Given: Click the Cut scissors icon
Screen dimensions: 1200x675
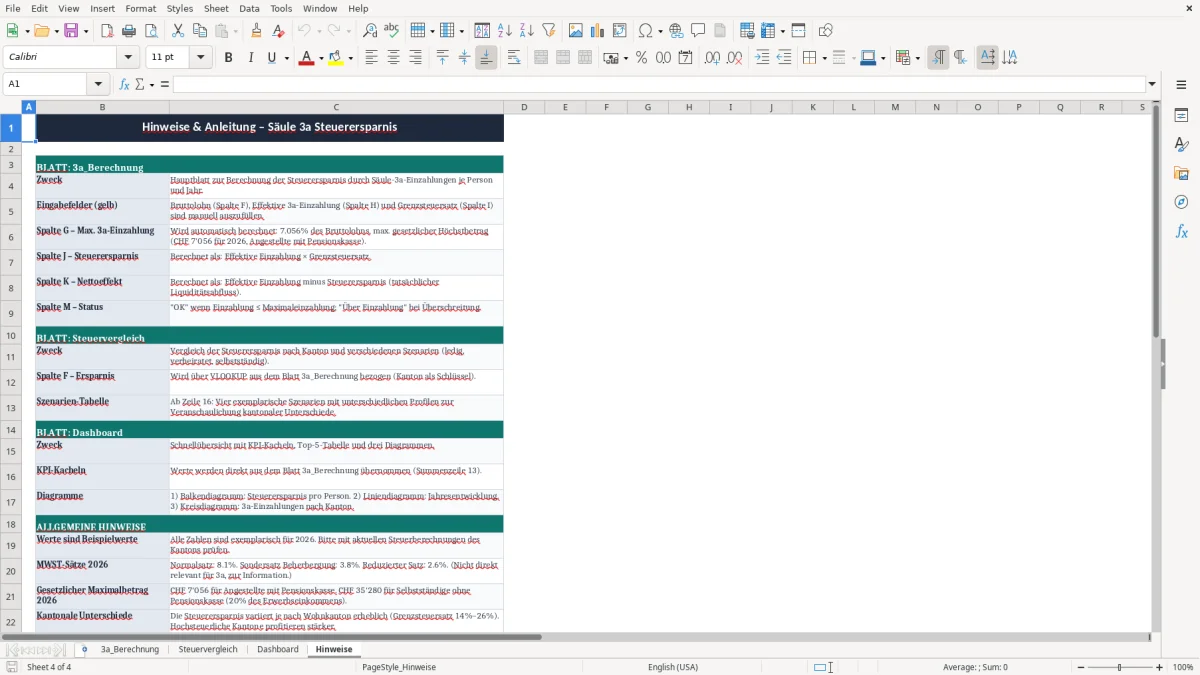Looking at the screenshot, I should pyautogui.click(x=177, y=31).
